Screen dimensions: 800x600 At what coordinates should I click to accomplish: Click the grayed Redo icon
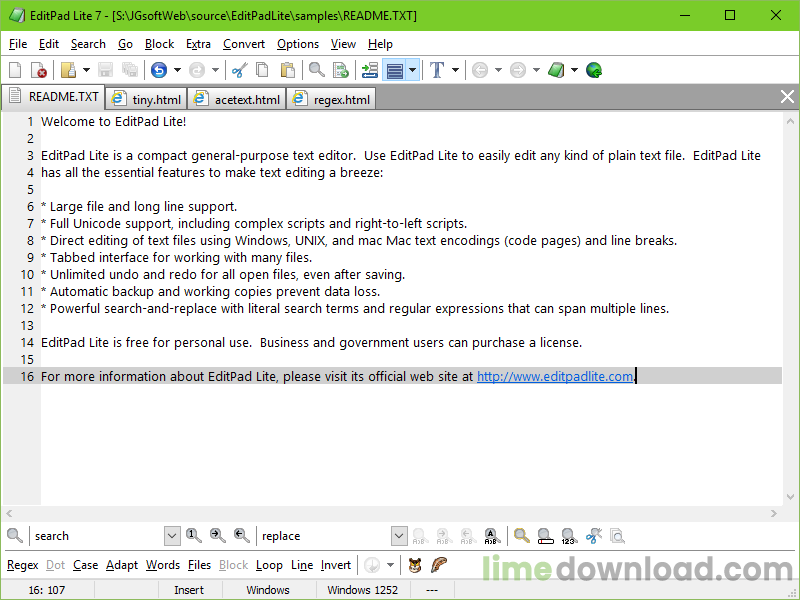pyautogui.click(x=197, y=70)
